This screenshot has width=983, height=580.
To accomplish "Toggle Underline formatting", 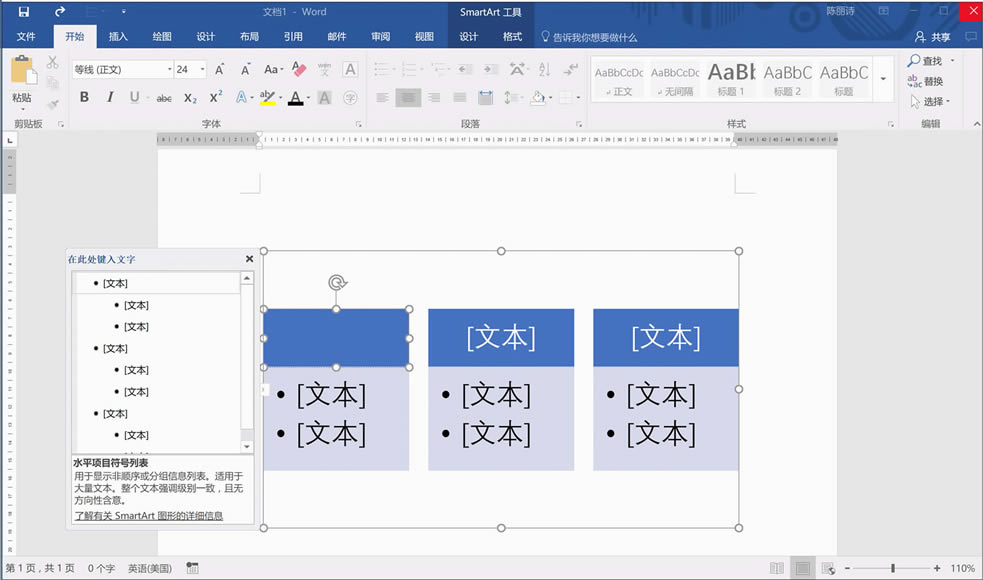I will click(x=134, y=97).
